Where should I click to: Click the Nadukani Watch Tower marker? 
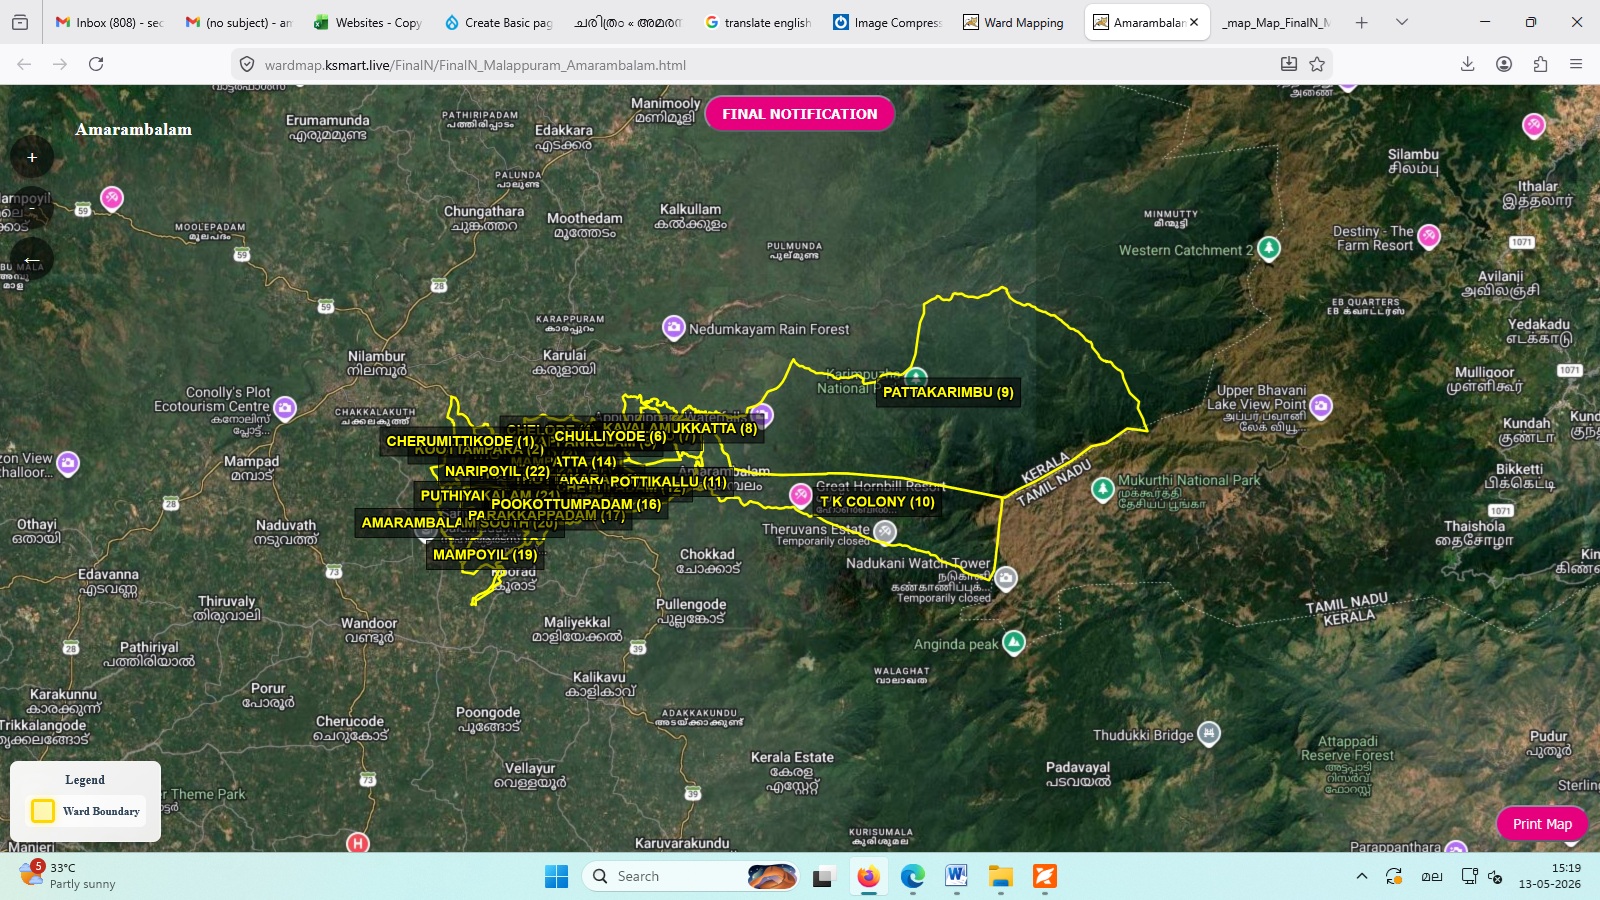pyautogui.click(x=1006, y=578)
